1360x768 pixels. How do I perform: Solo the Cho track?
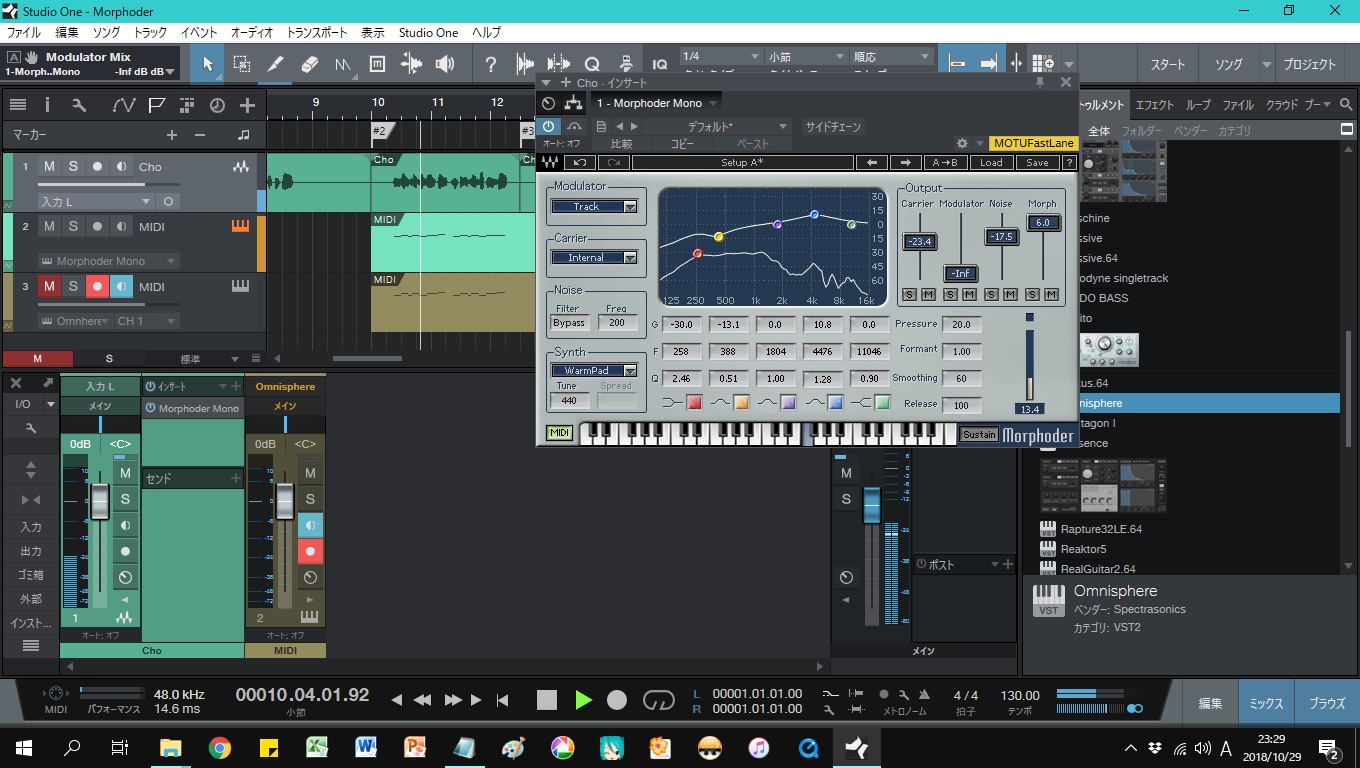click(x=74, y=166)
